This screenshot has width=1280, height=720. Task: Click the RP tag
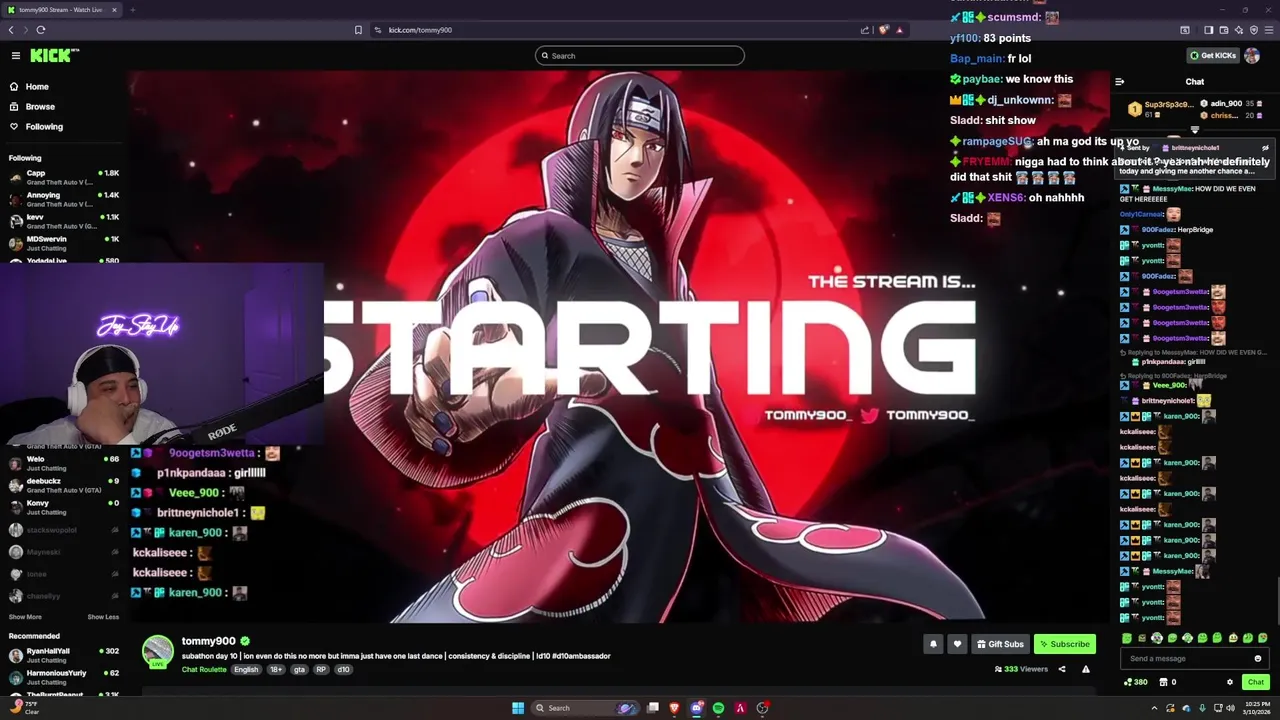321,670
